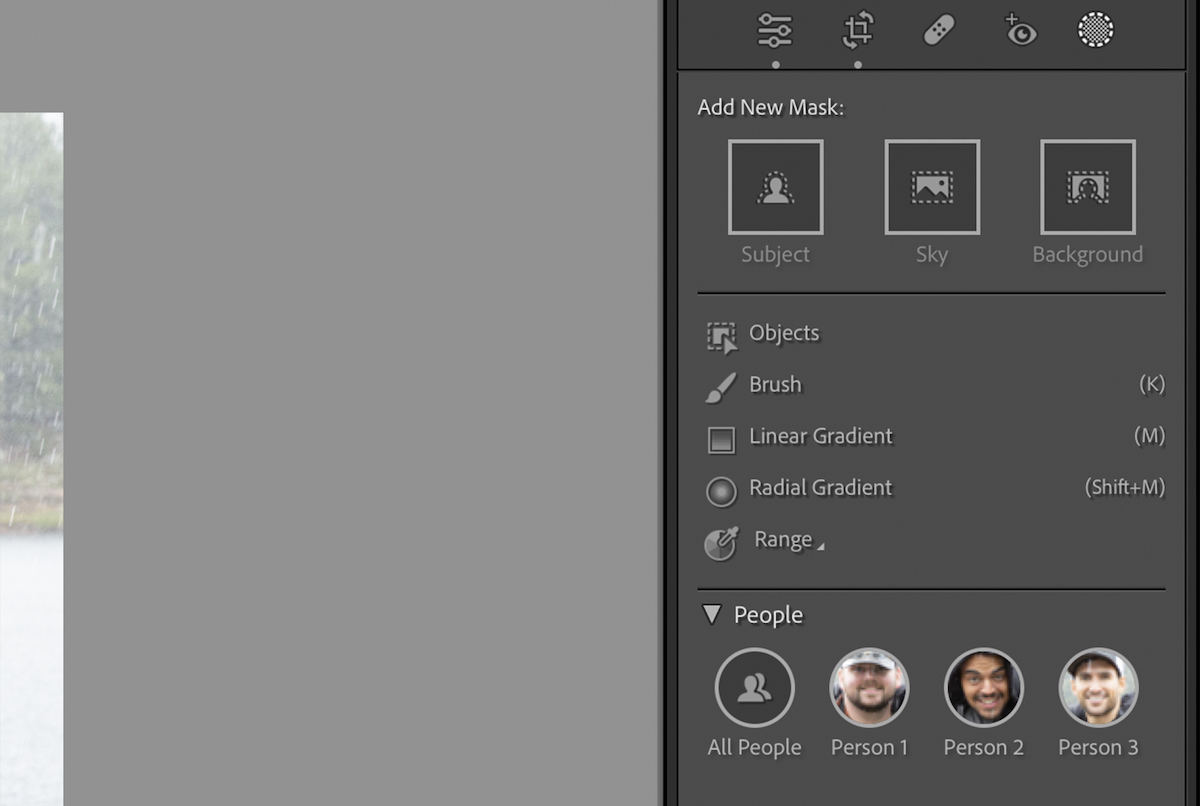Select the Crop and Rotate tool
Screen dimensions: 1200x806
pyautogui.click(x=857, y=30)
